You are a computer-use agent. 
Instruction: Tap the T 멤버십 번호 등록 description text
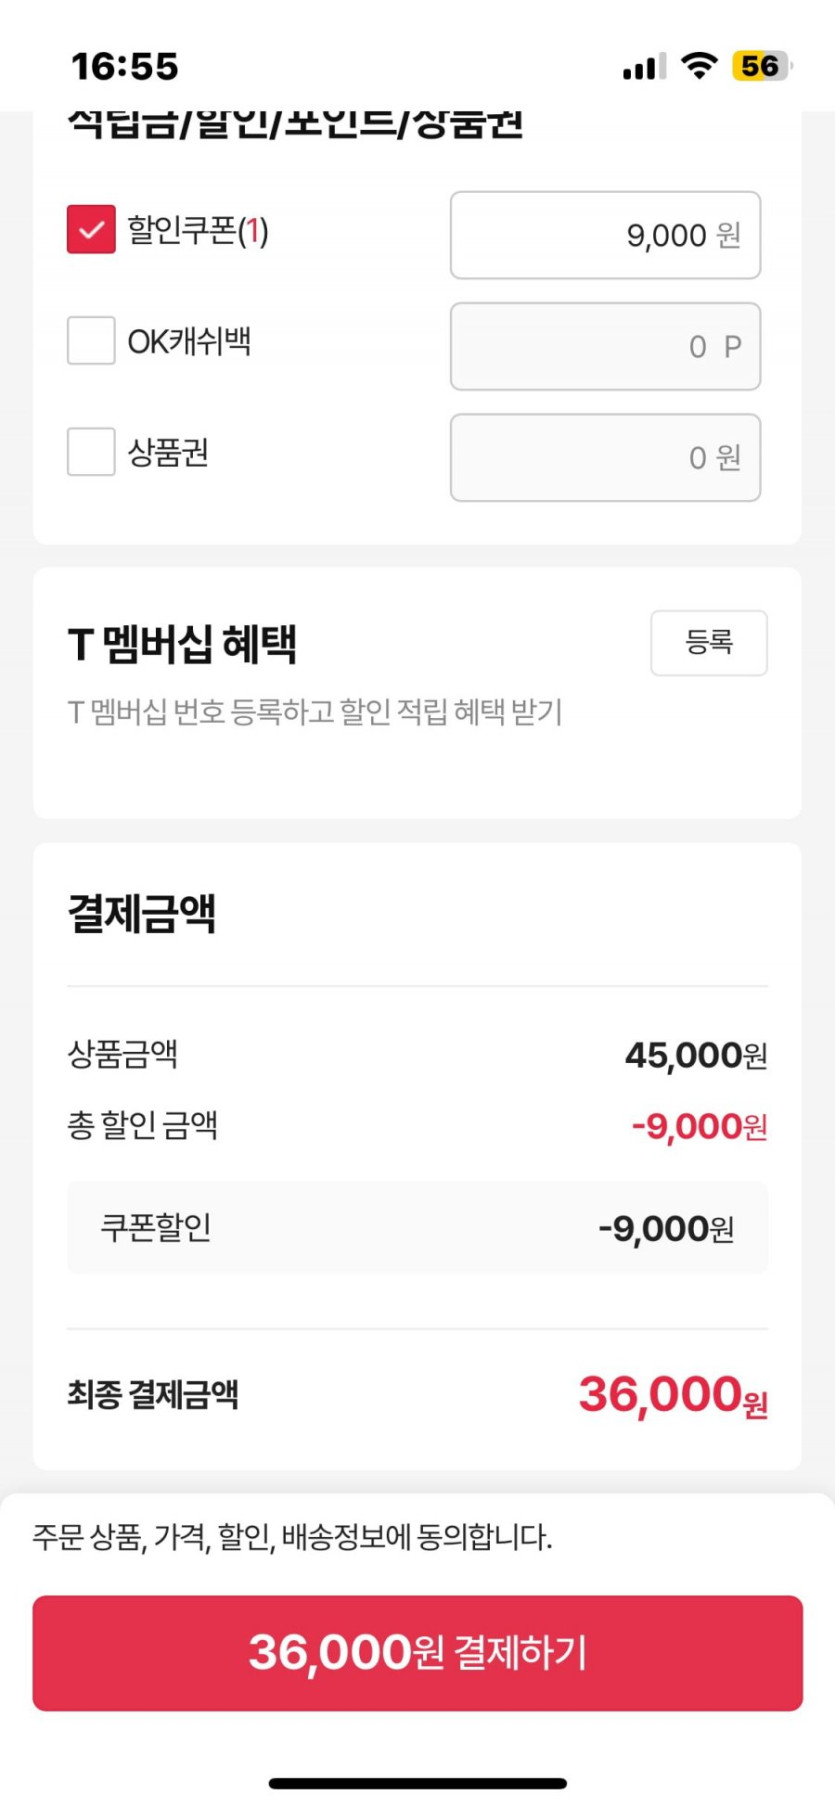click(315, 712)
